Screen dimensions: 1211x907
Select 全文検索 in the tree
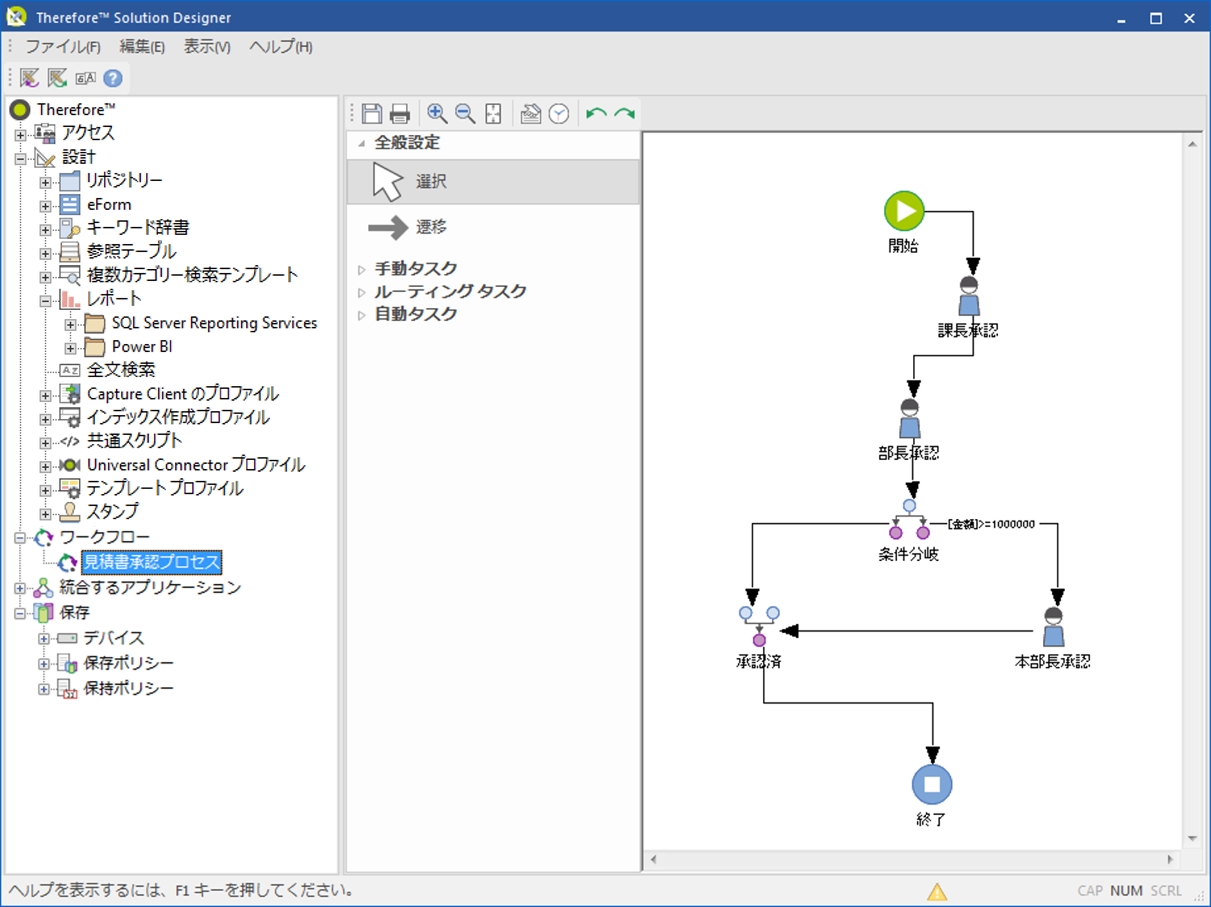121,370
